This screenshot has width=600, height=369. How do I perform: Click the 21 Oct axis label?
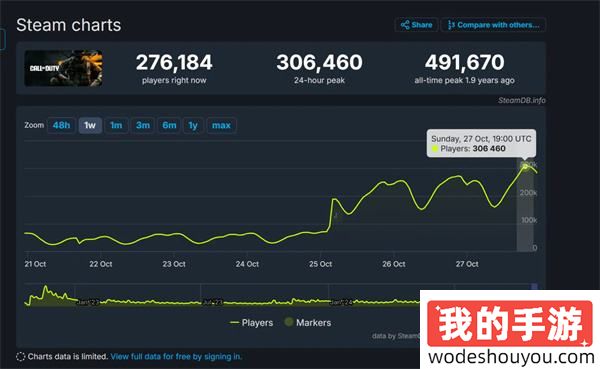point(35,264)
